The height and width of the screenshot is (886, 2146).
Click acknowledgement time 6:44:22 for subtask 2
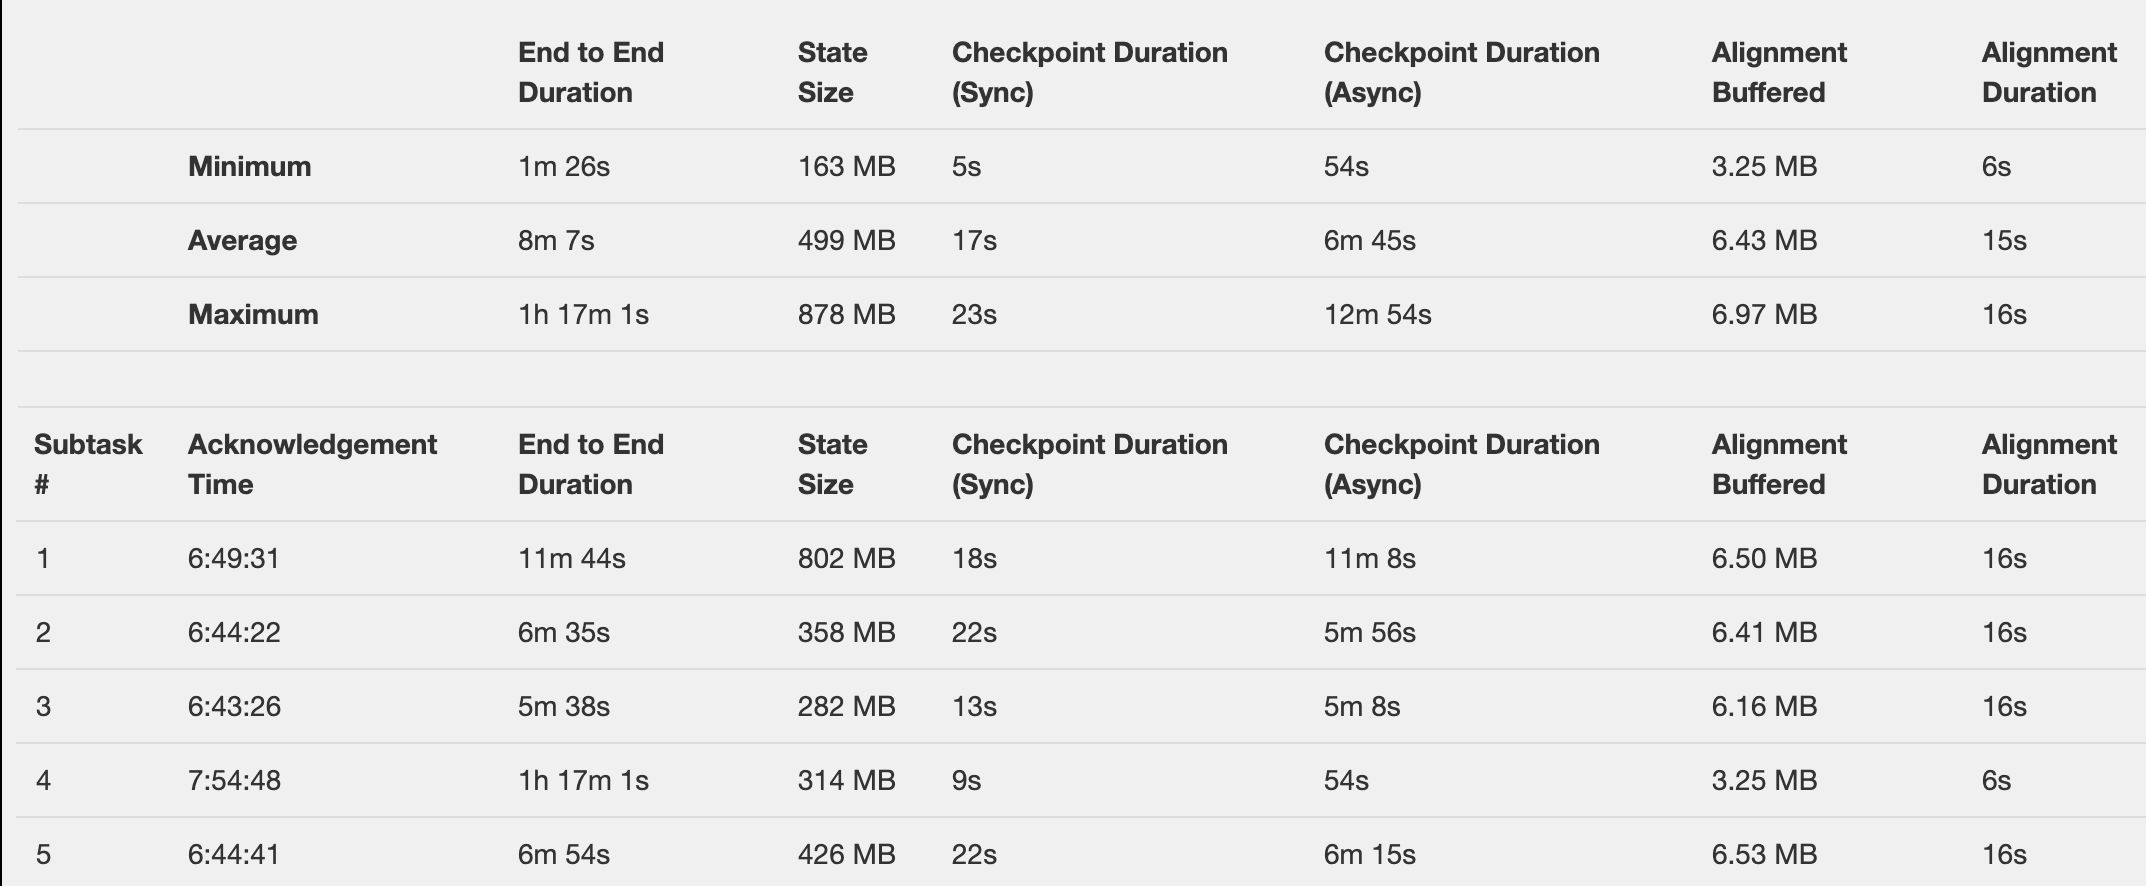click(234, 632)
